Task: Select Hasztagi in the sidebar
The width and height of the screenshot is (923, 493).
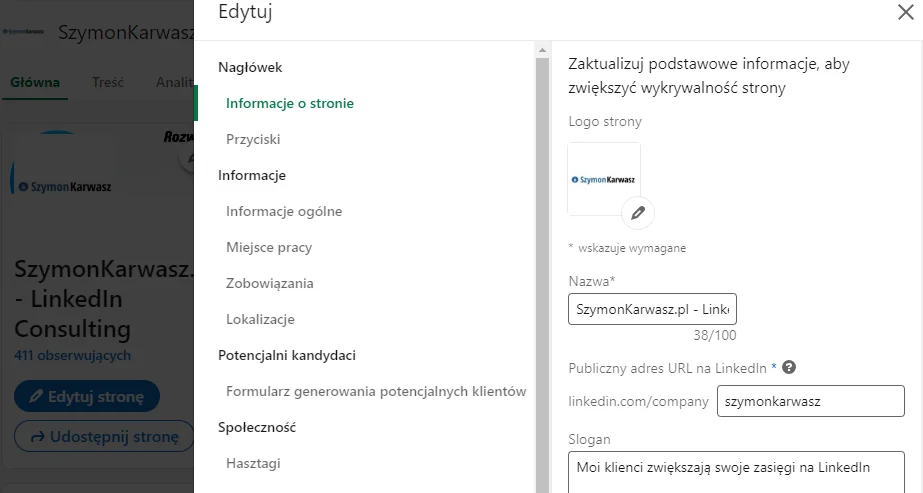Action: tap(253, 464)
